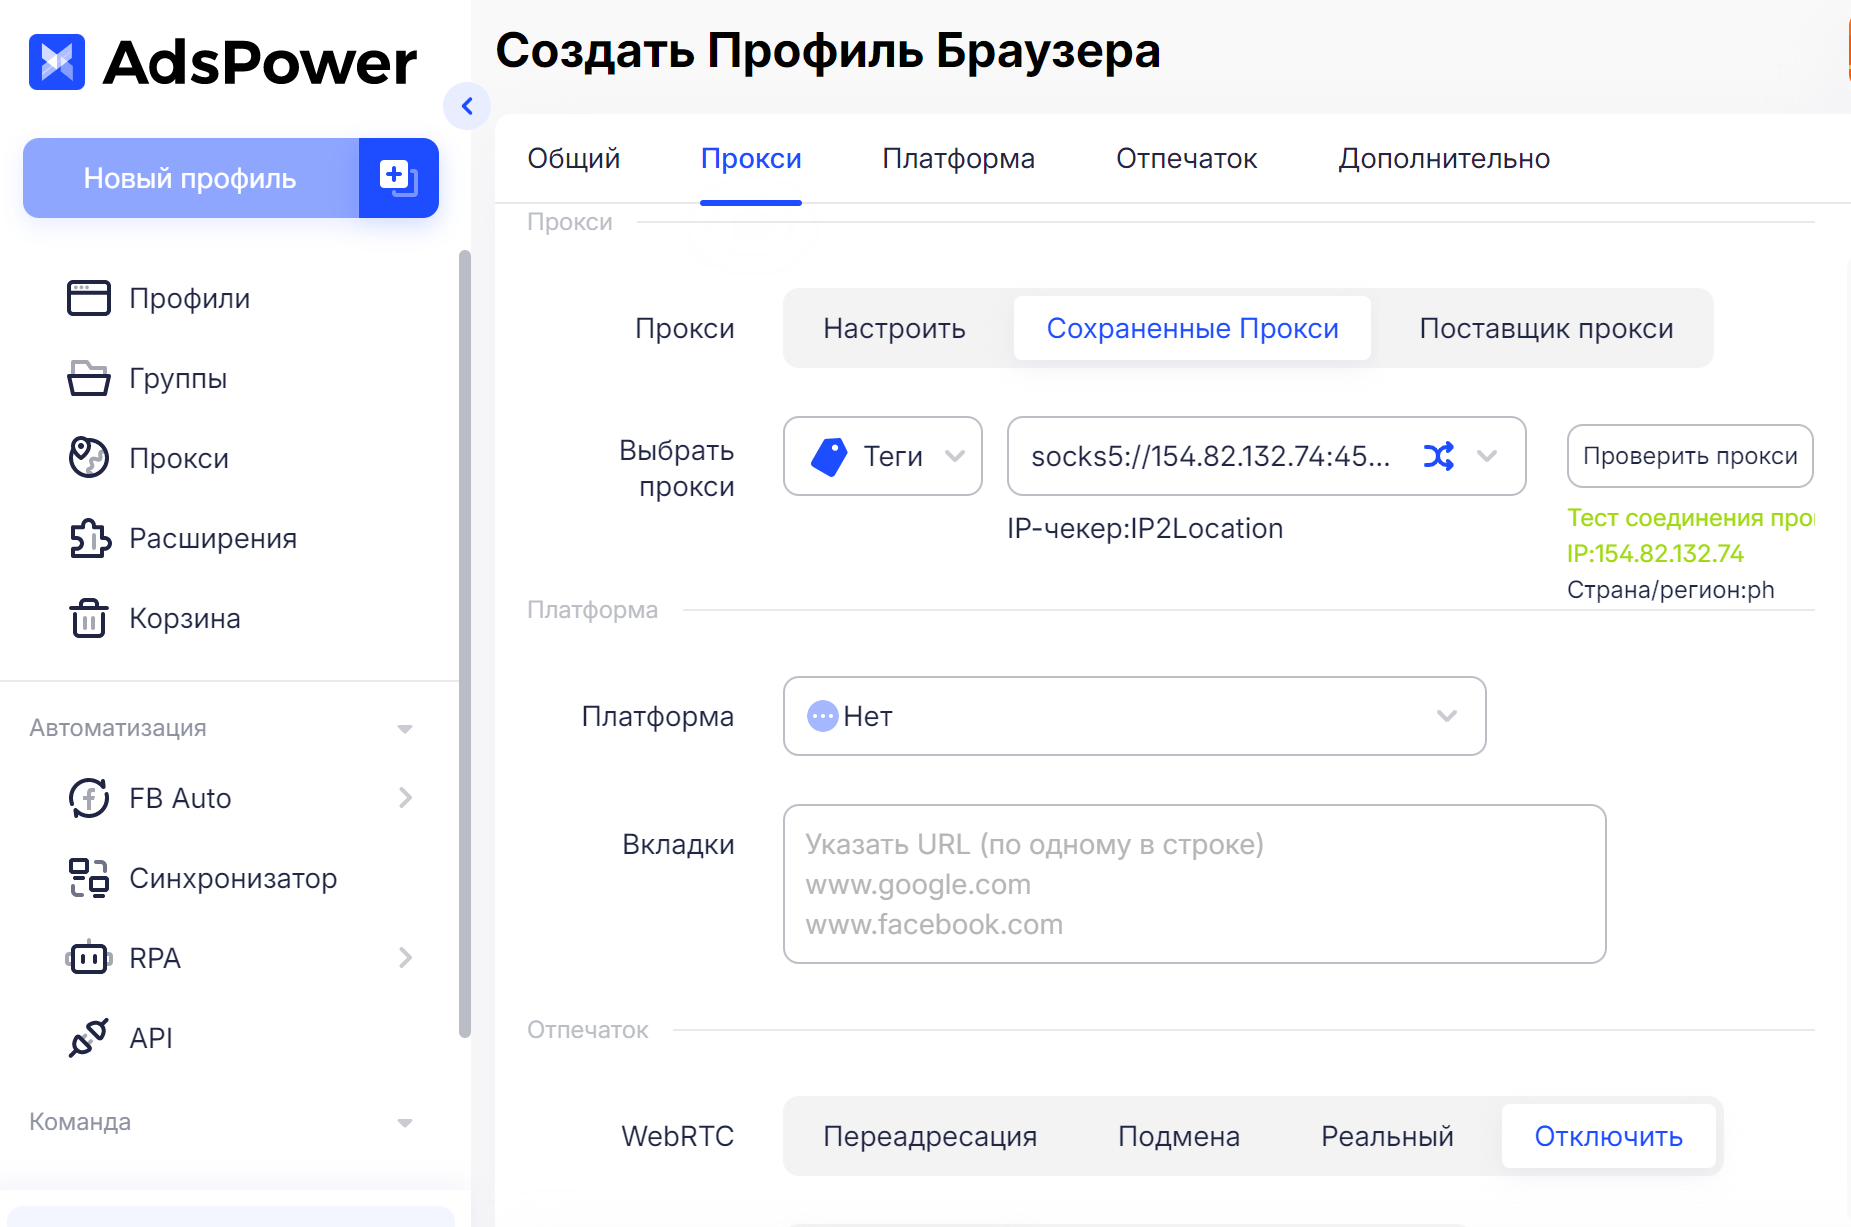Select WebRTC Подмена option

1179,1136
